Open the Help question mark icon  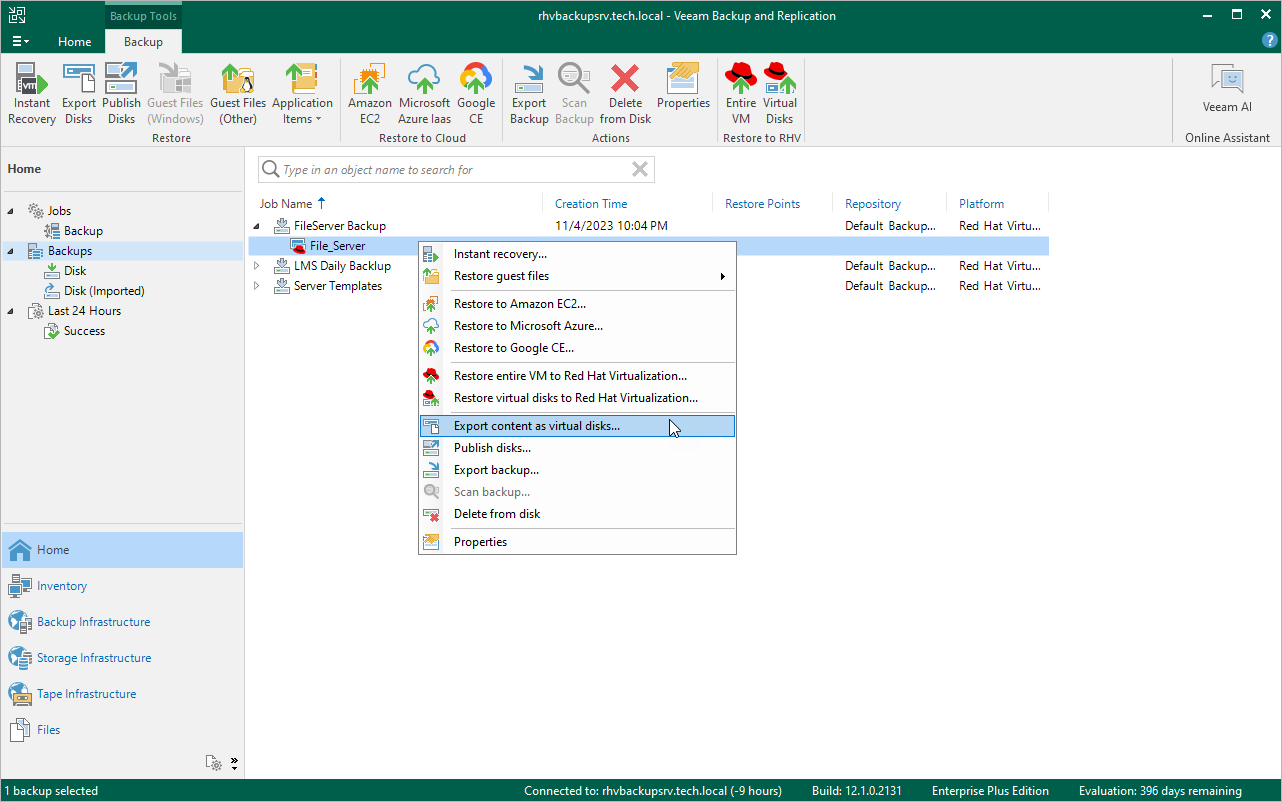point(1270,40)
